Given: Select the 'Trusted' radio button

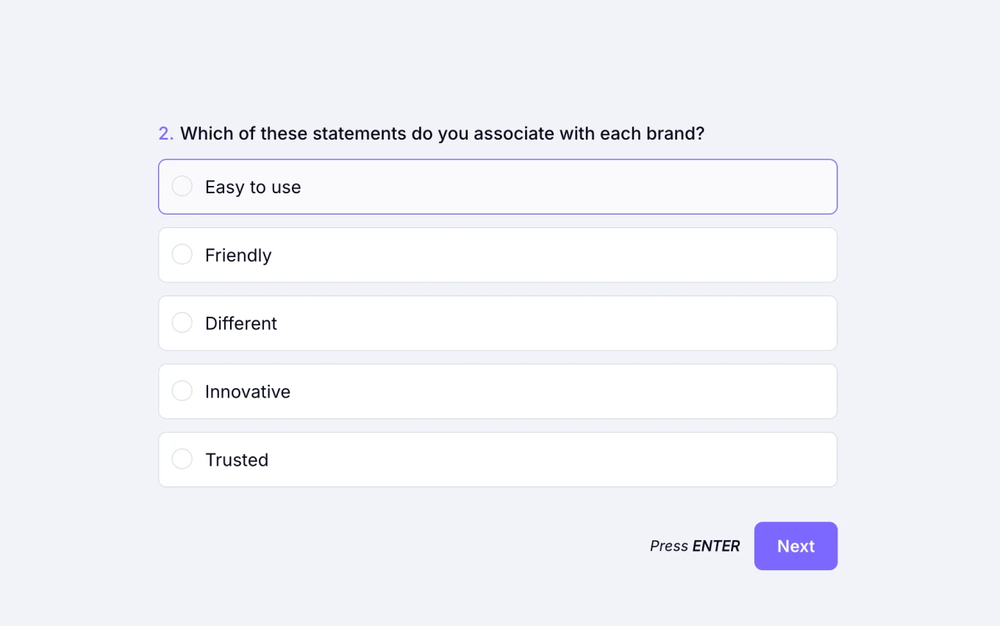Looking at the screenshot, I should (182, 458).
